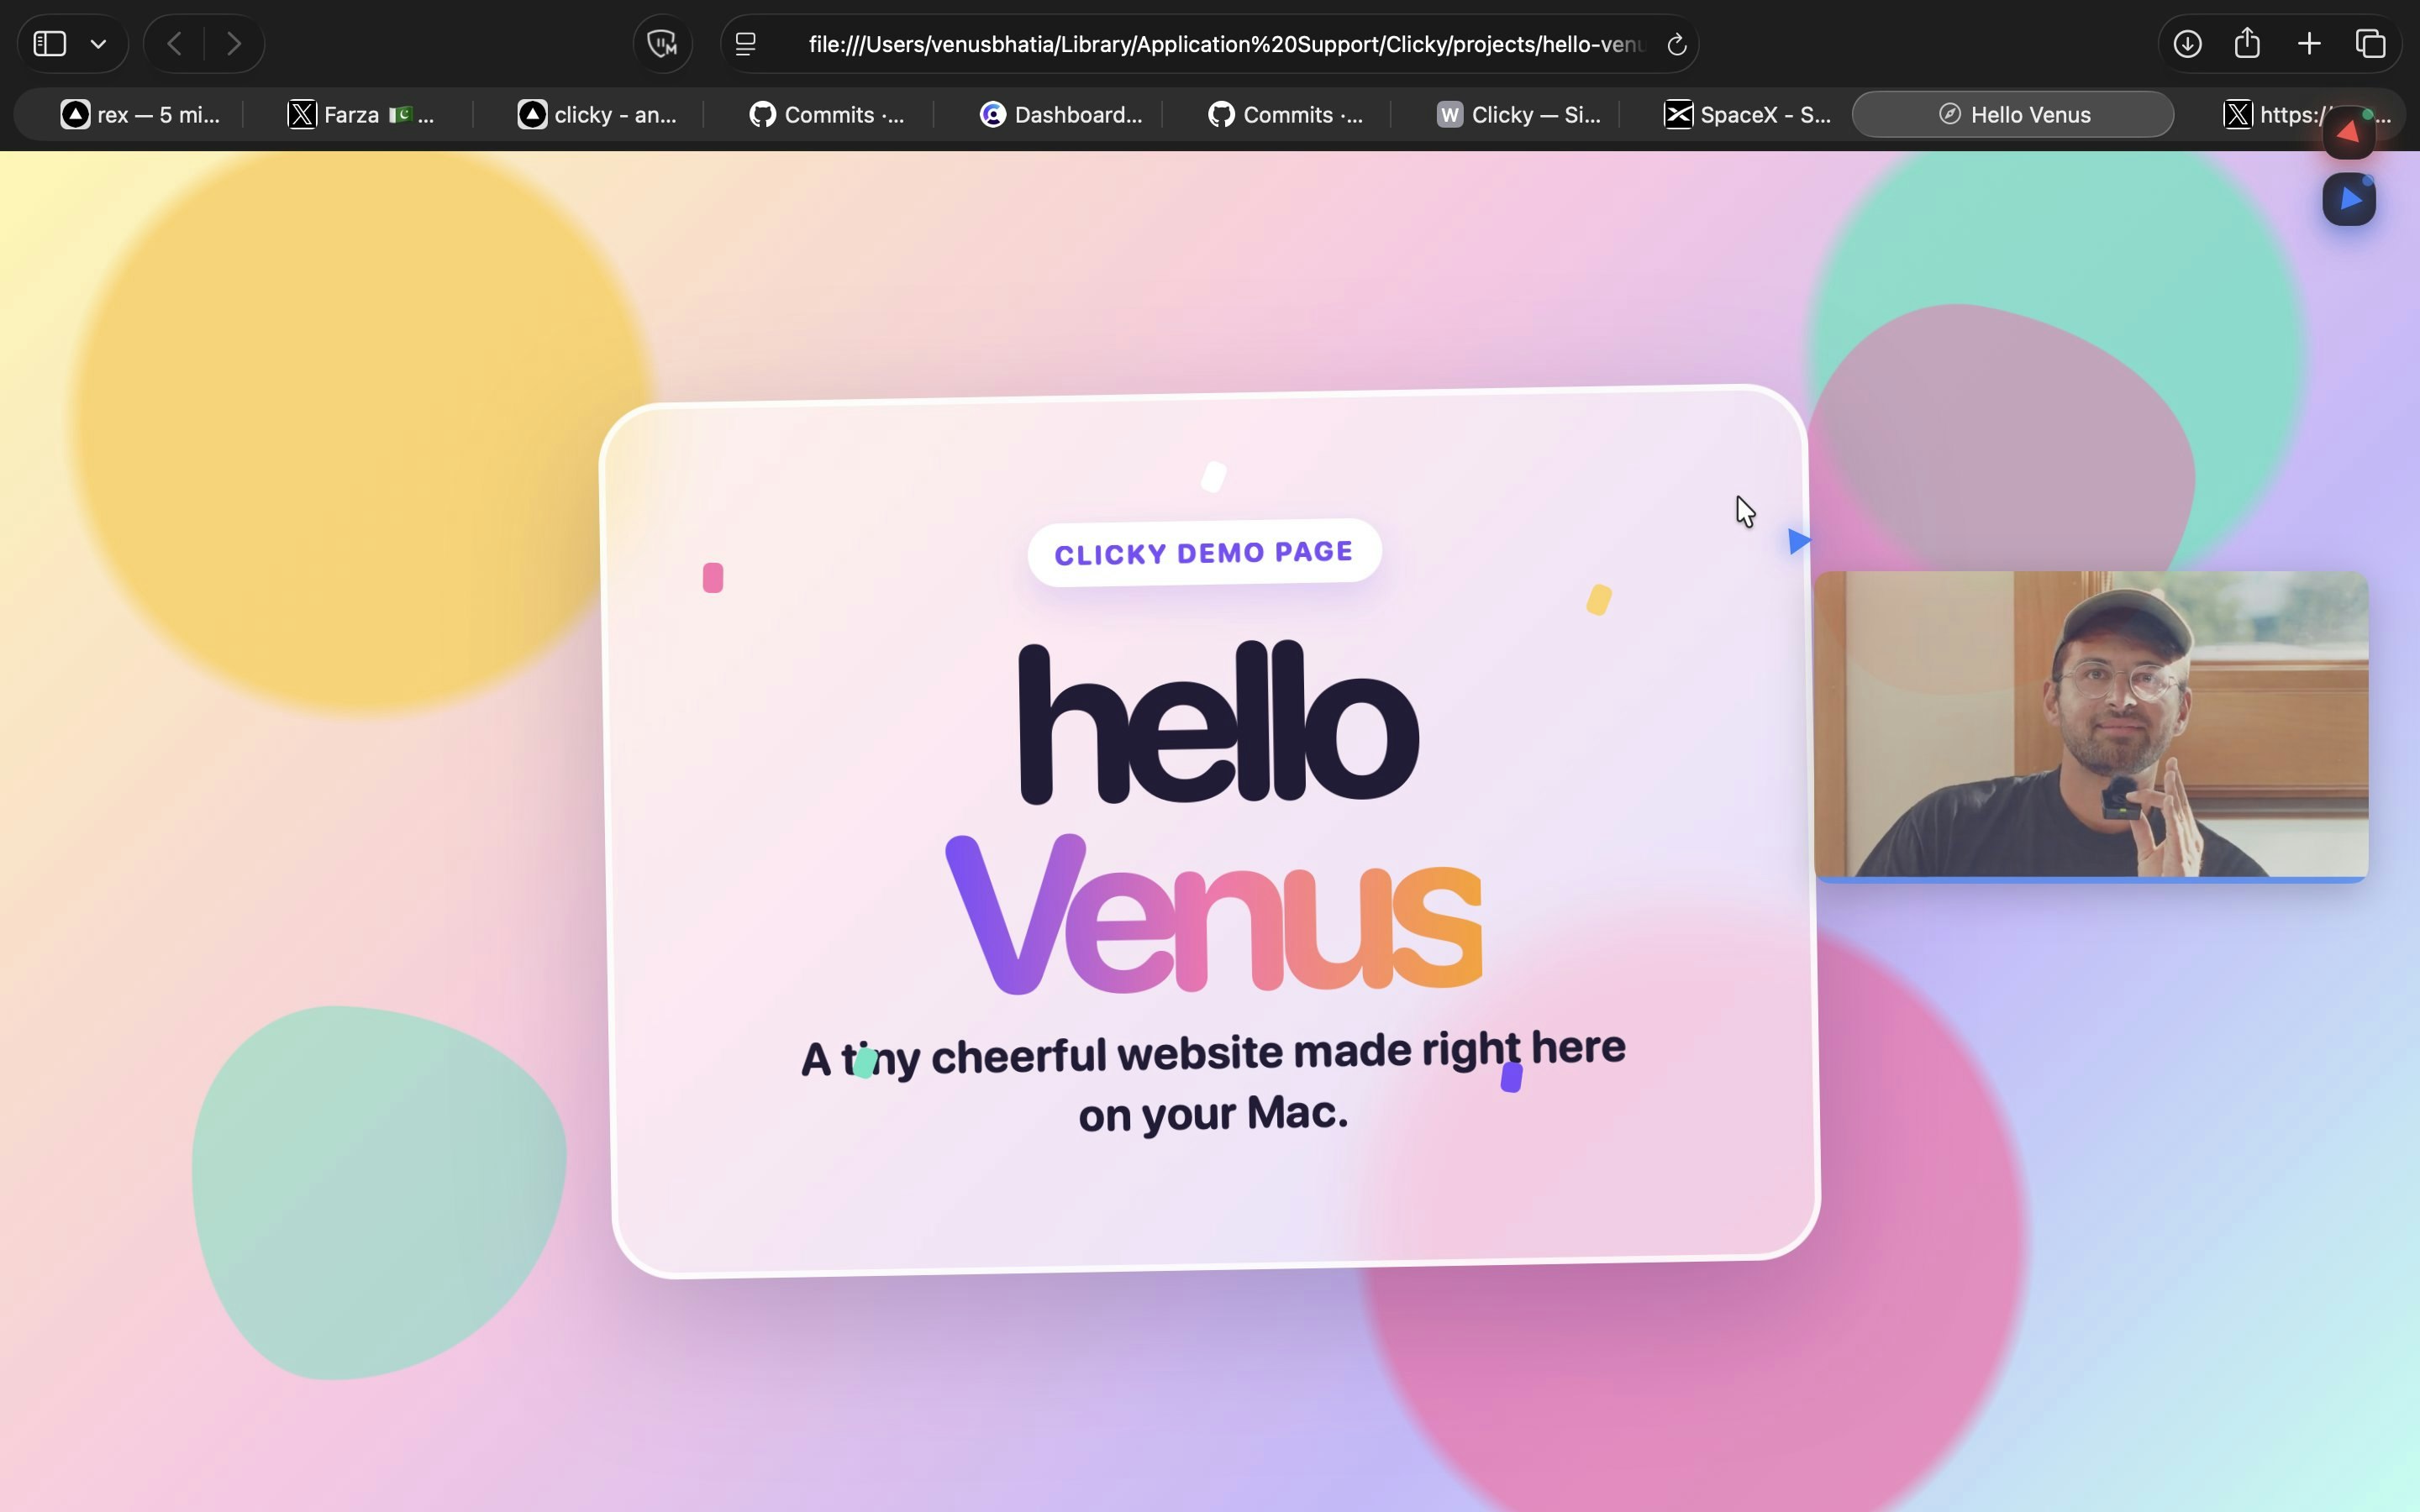This screenshot has width=2420, height=1512.
Task: Show the tab overview
Action: point(2371,44)
